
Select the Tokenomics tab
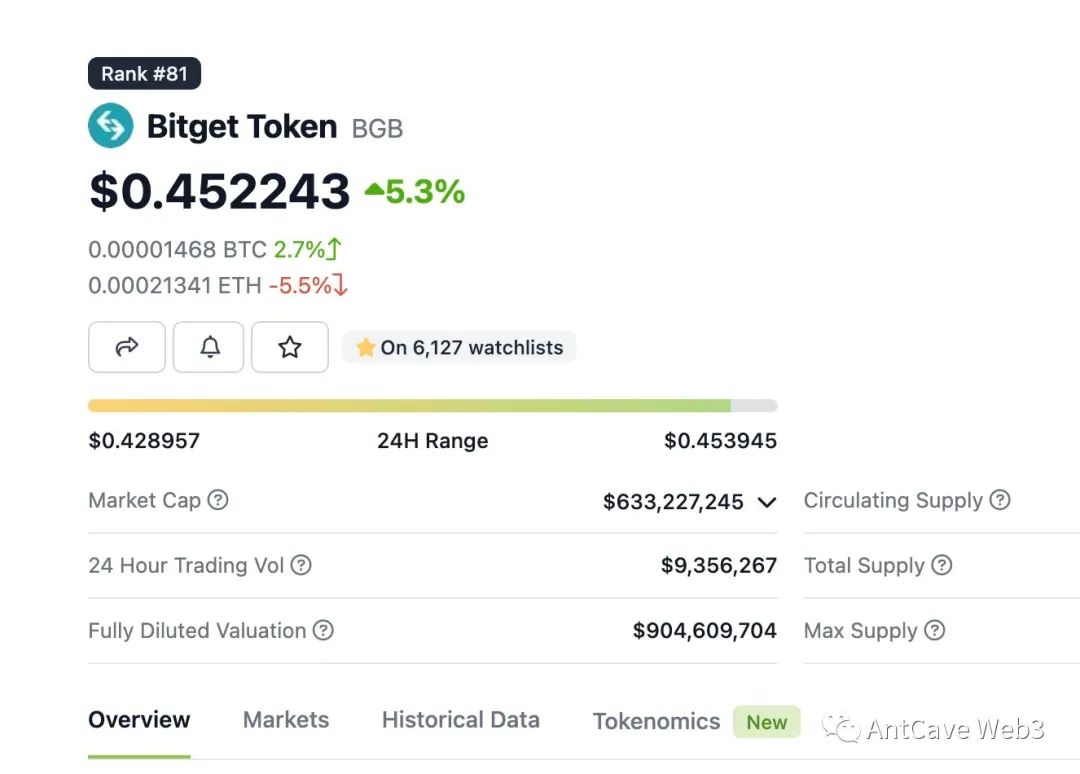(x=656, y=722)
